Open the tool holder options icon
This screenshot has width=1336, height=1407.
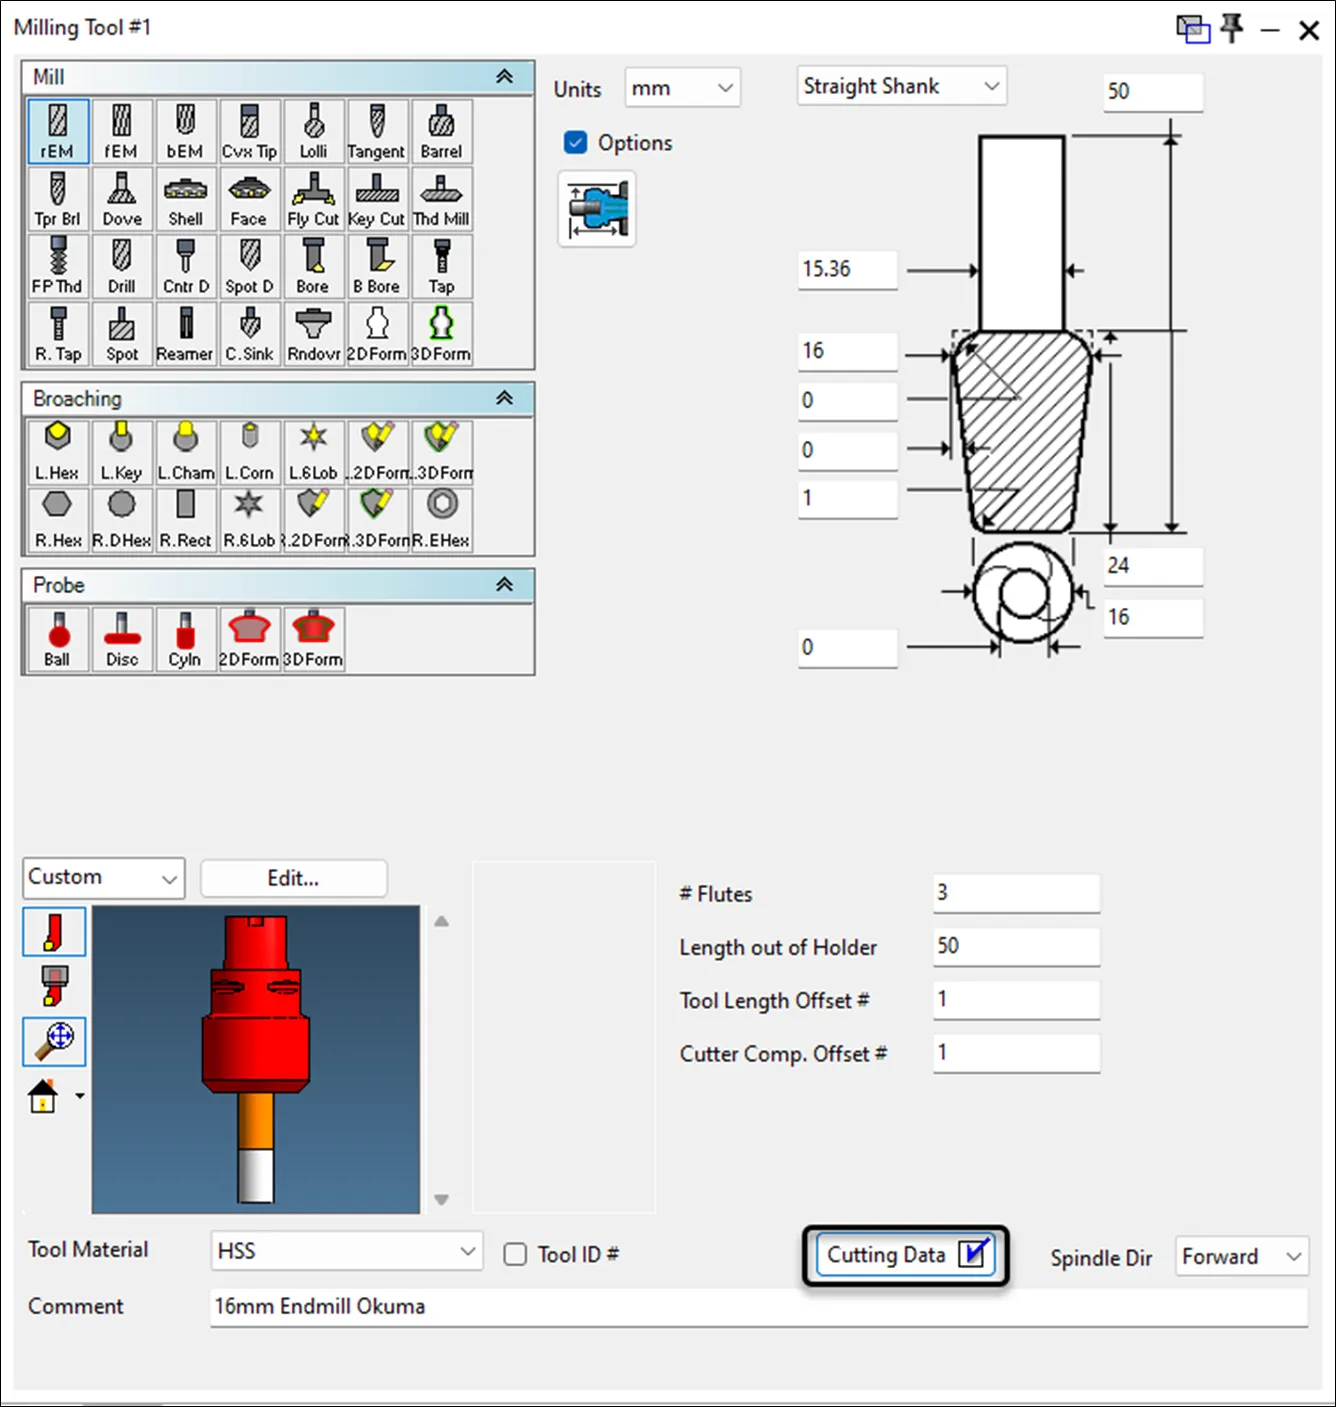pyautogui.click(x=597, y=209)
